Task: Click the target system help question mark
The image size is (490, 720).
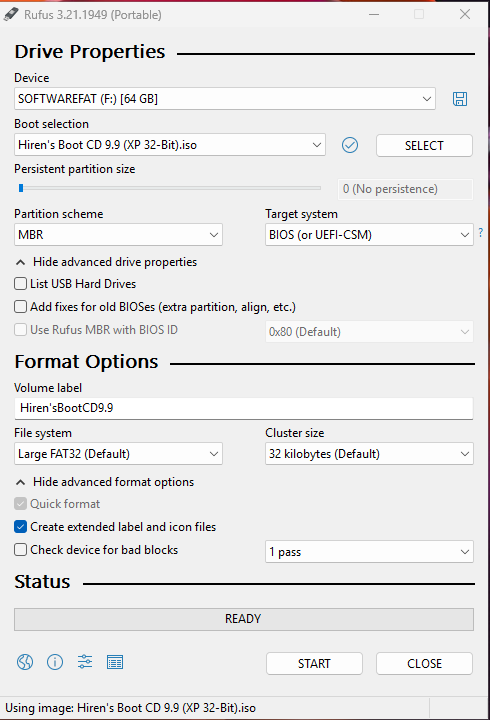Action: (480, 232)
